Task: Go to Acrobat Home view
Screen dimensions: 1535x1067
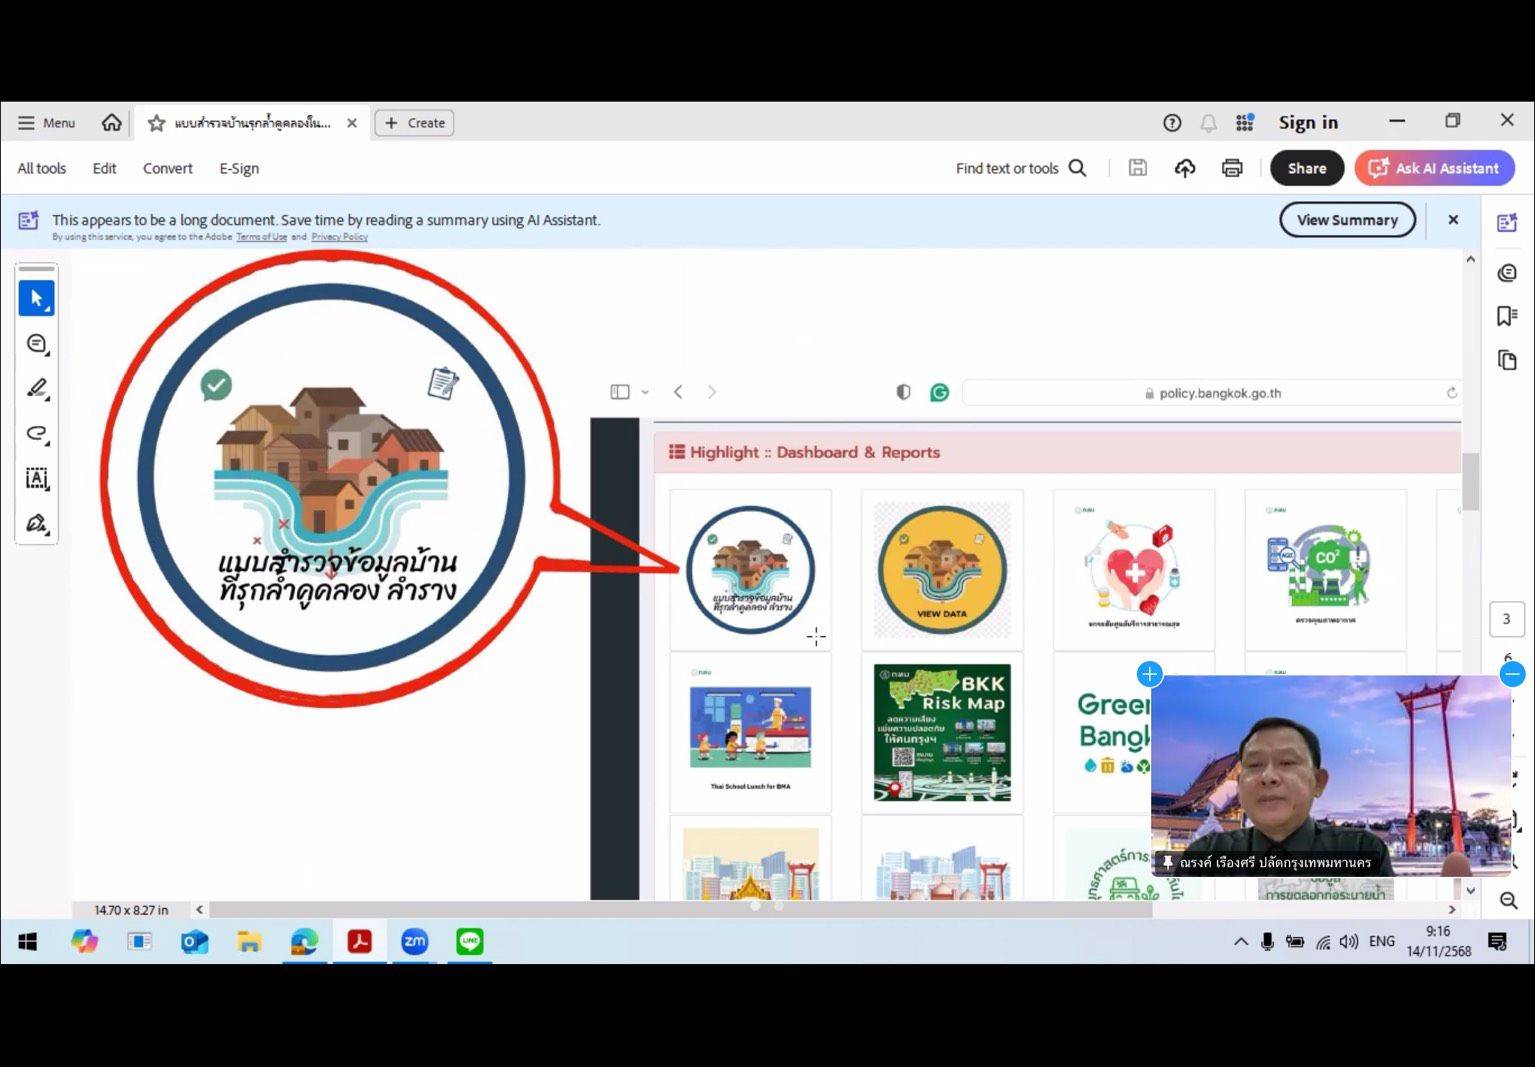Action: 111,123
